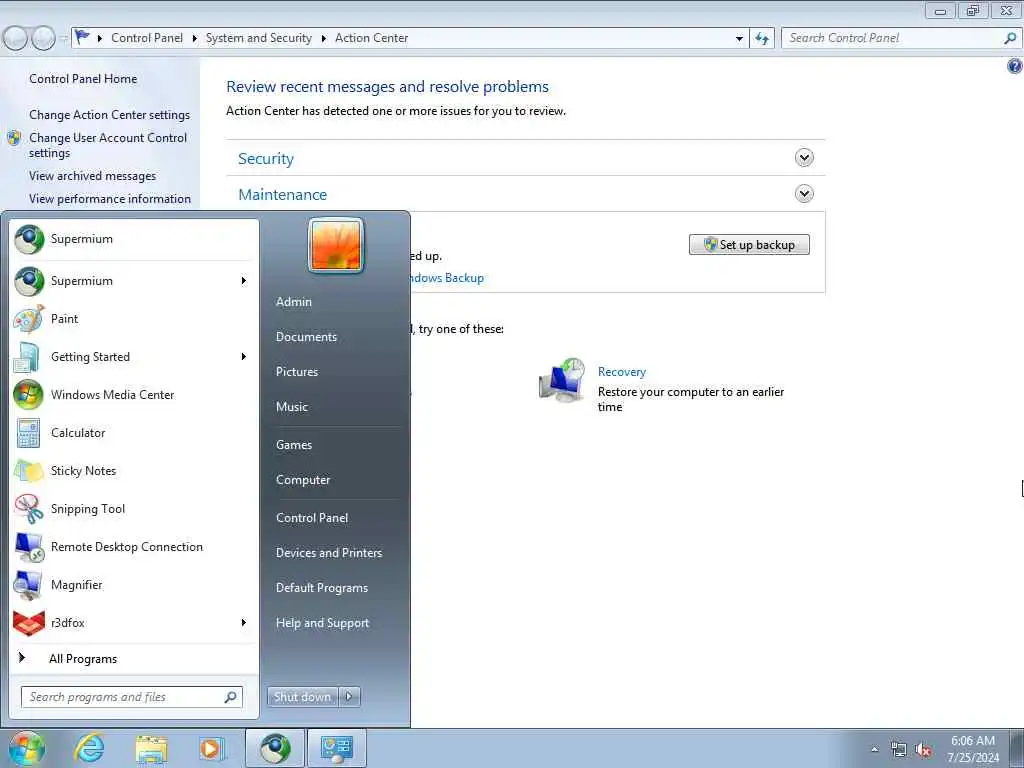Open Windows Explorer folder icon on taskbar

point(152,748)
